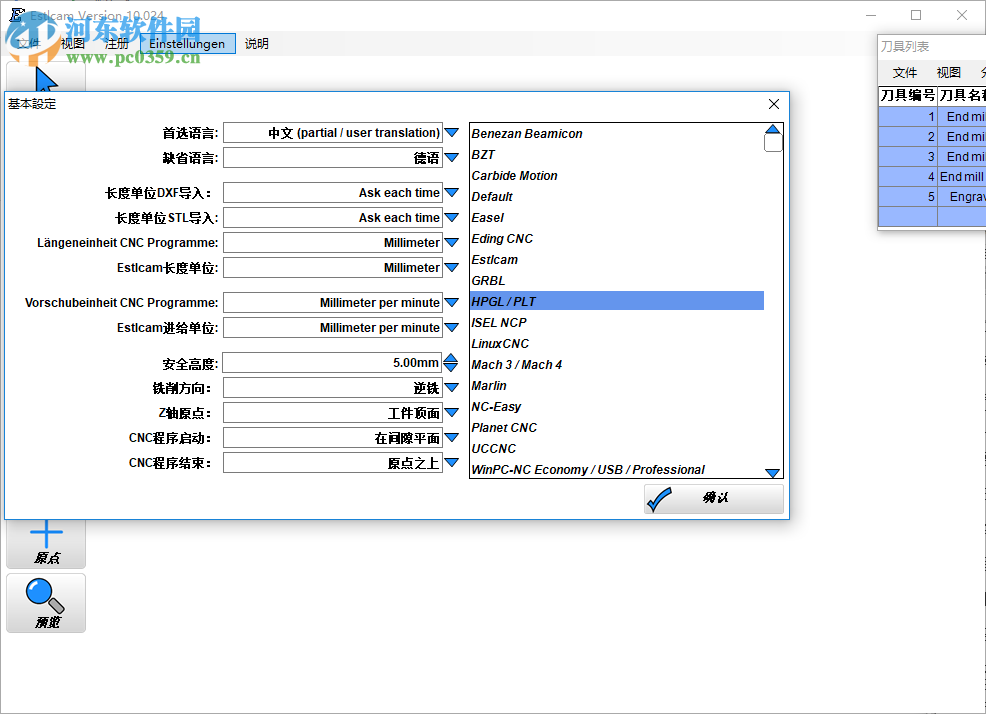Select Eding CNC preset

(617, 238)
